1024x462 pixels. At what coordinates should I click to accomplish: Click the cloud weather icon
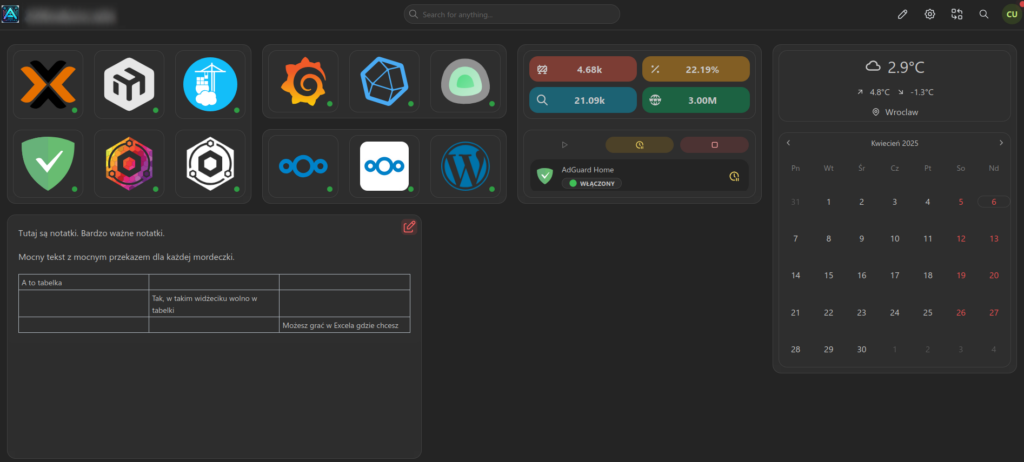tap(873, 66)
